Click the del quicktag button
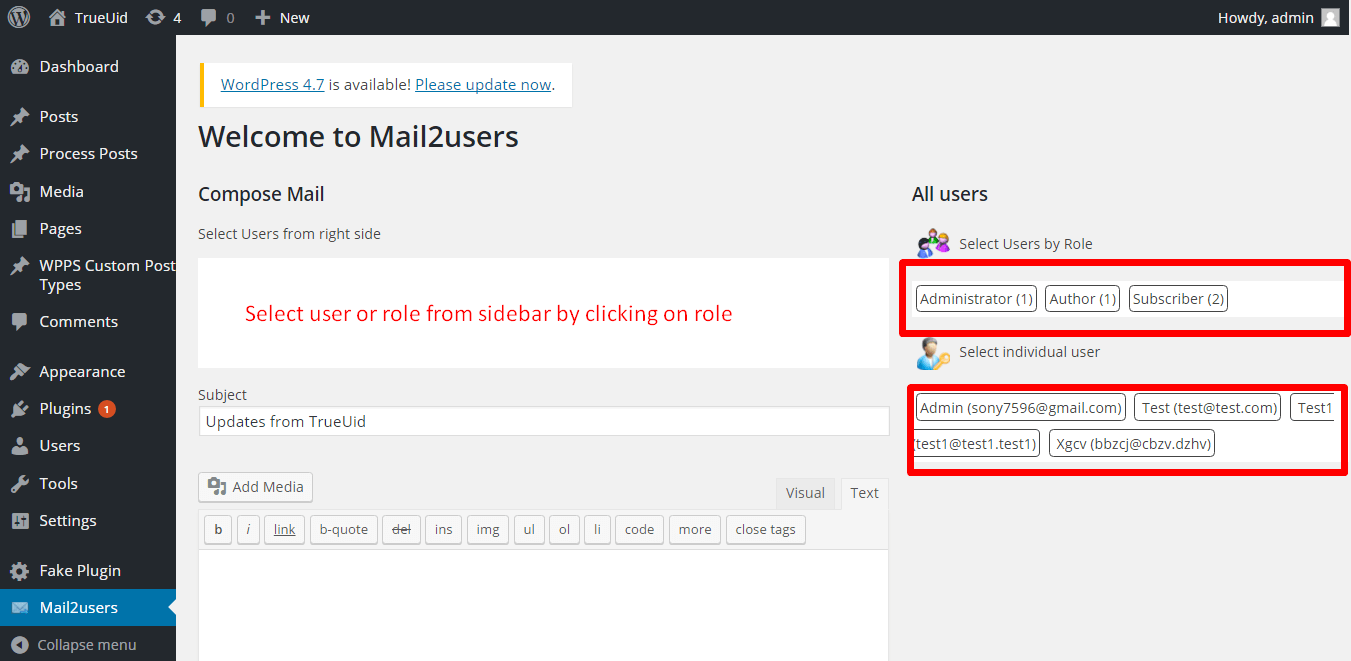Screen dimensions: 1351x661 coord(402,530)
